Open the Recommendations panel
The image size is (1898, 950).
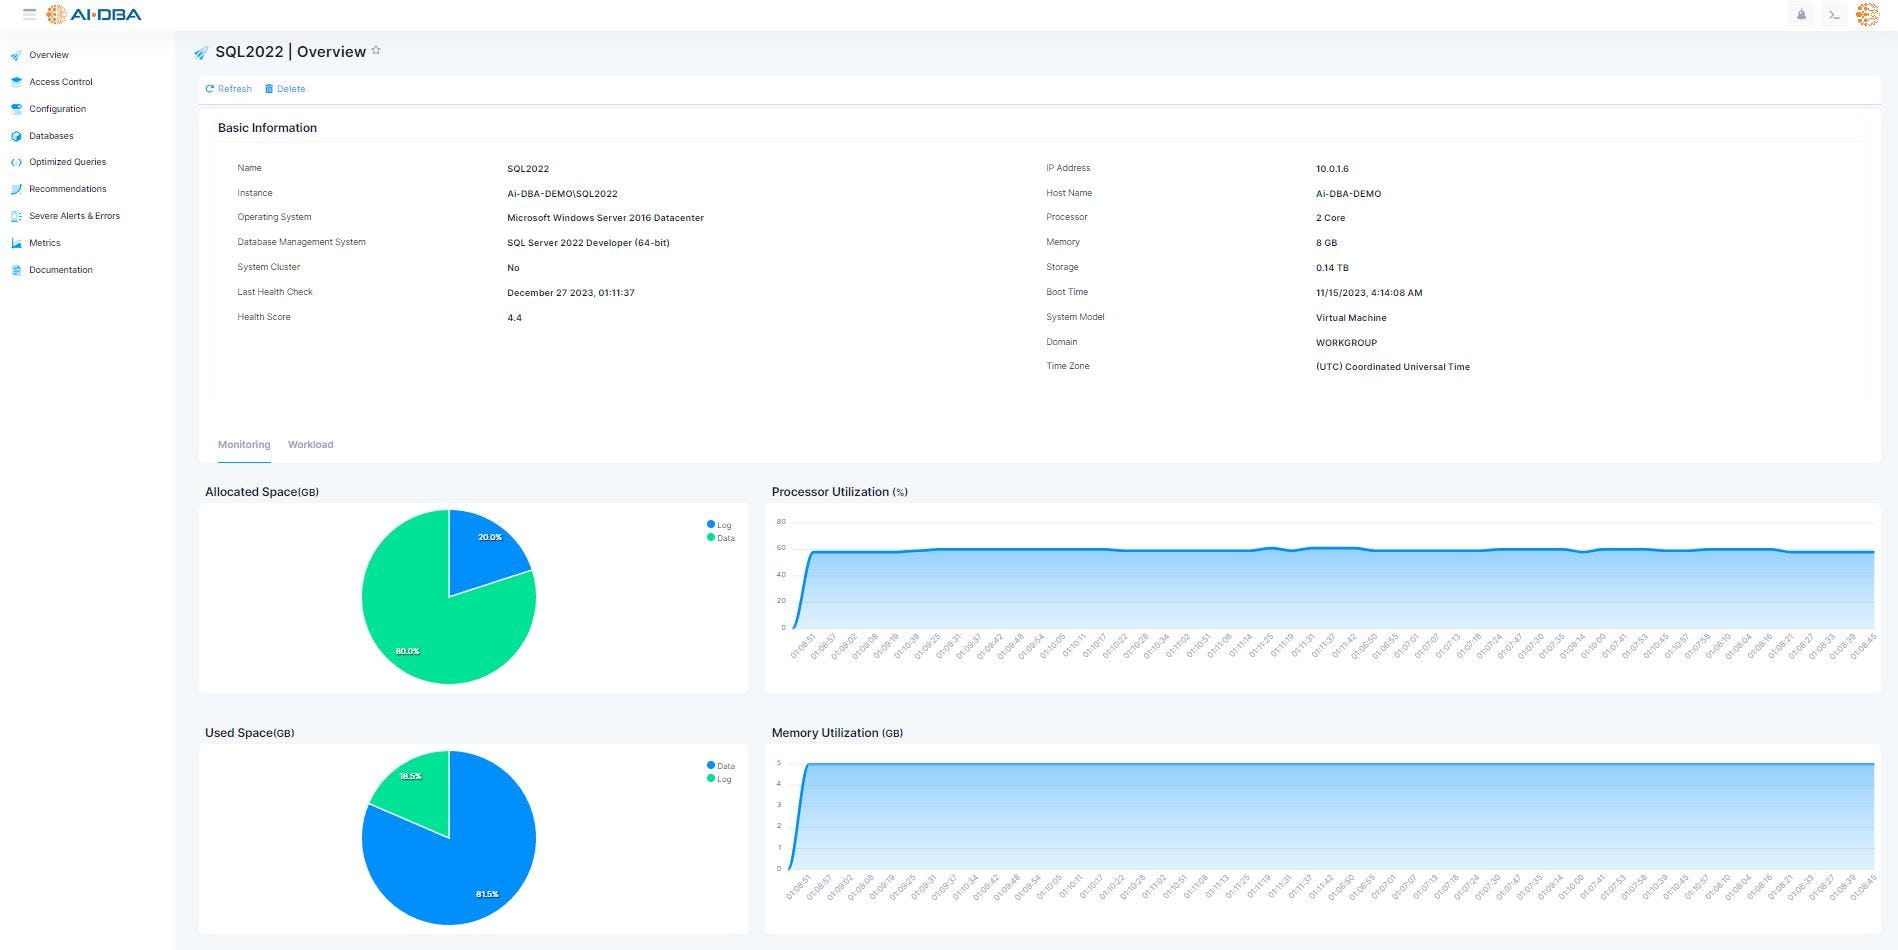(67, 188)
